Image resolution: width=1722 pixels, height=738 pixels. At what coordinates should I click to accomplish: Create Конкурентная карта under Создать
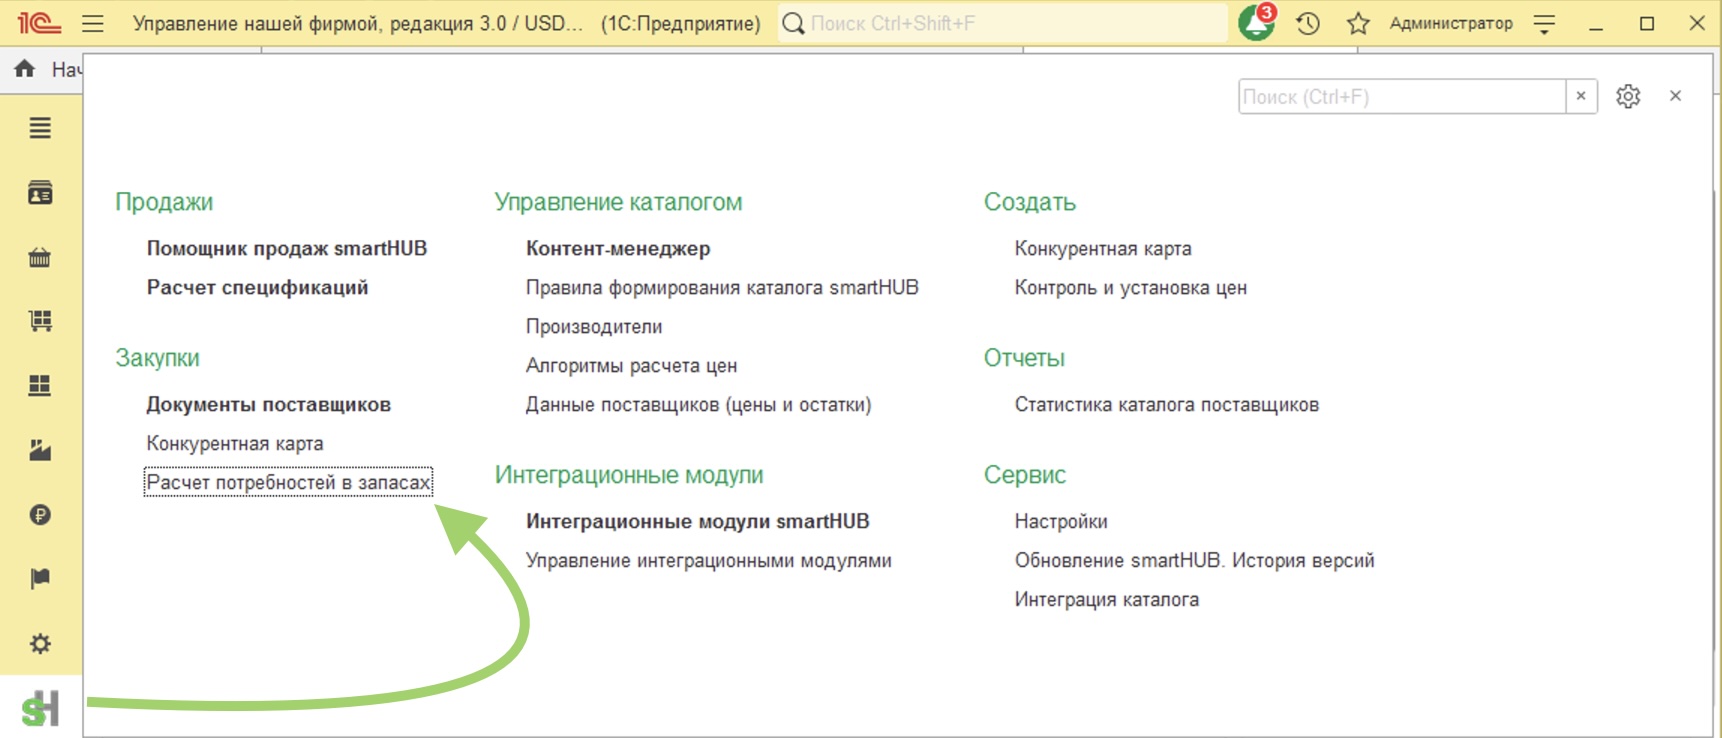point(1103,248)
